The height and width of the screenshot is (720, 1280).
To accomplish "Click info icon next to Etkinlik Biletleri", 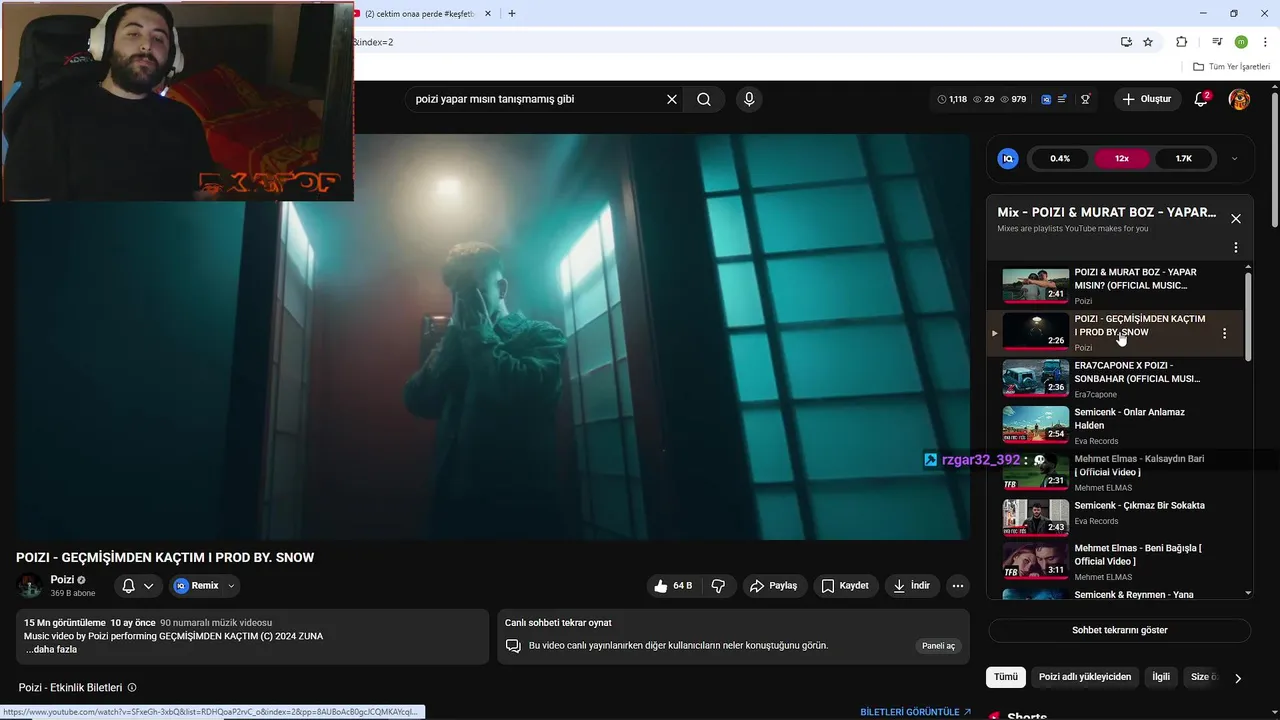I will point(132,688).
